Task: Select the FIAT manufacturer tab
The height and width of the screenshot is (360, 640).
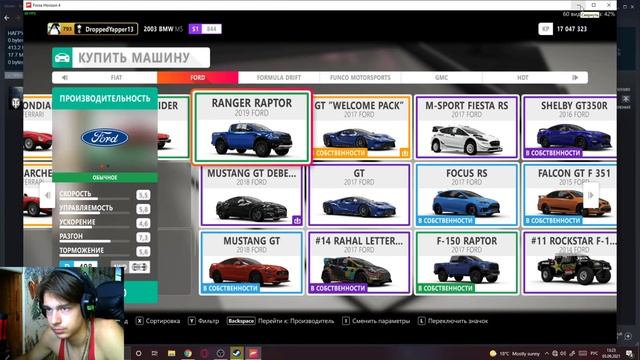Action: pos(116,78)
